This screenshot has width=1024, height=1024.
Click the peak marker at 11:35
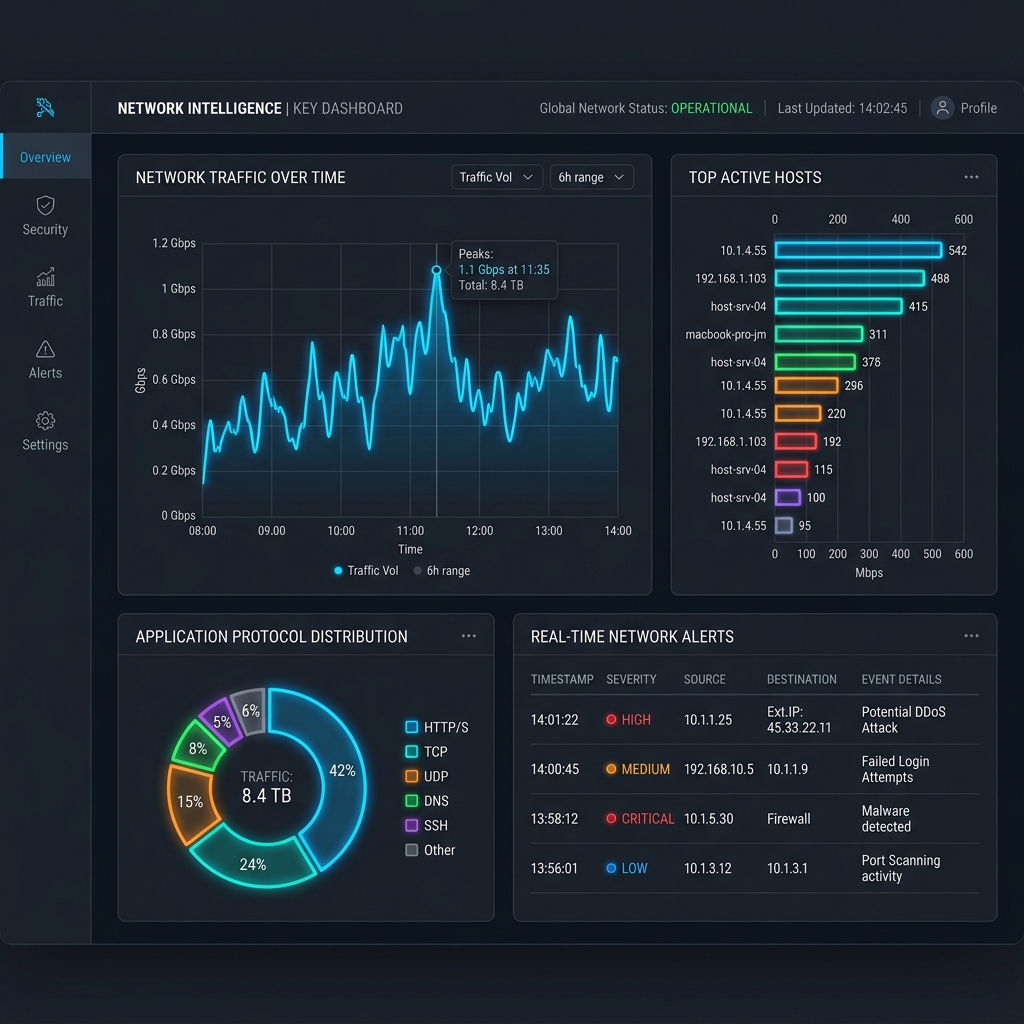[436, 270]
